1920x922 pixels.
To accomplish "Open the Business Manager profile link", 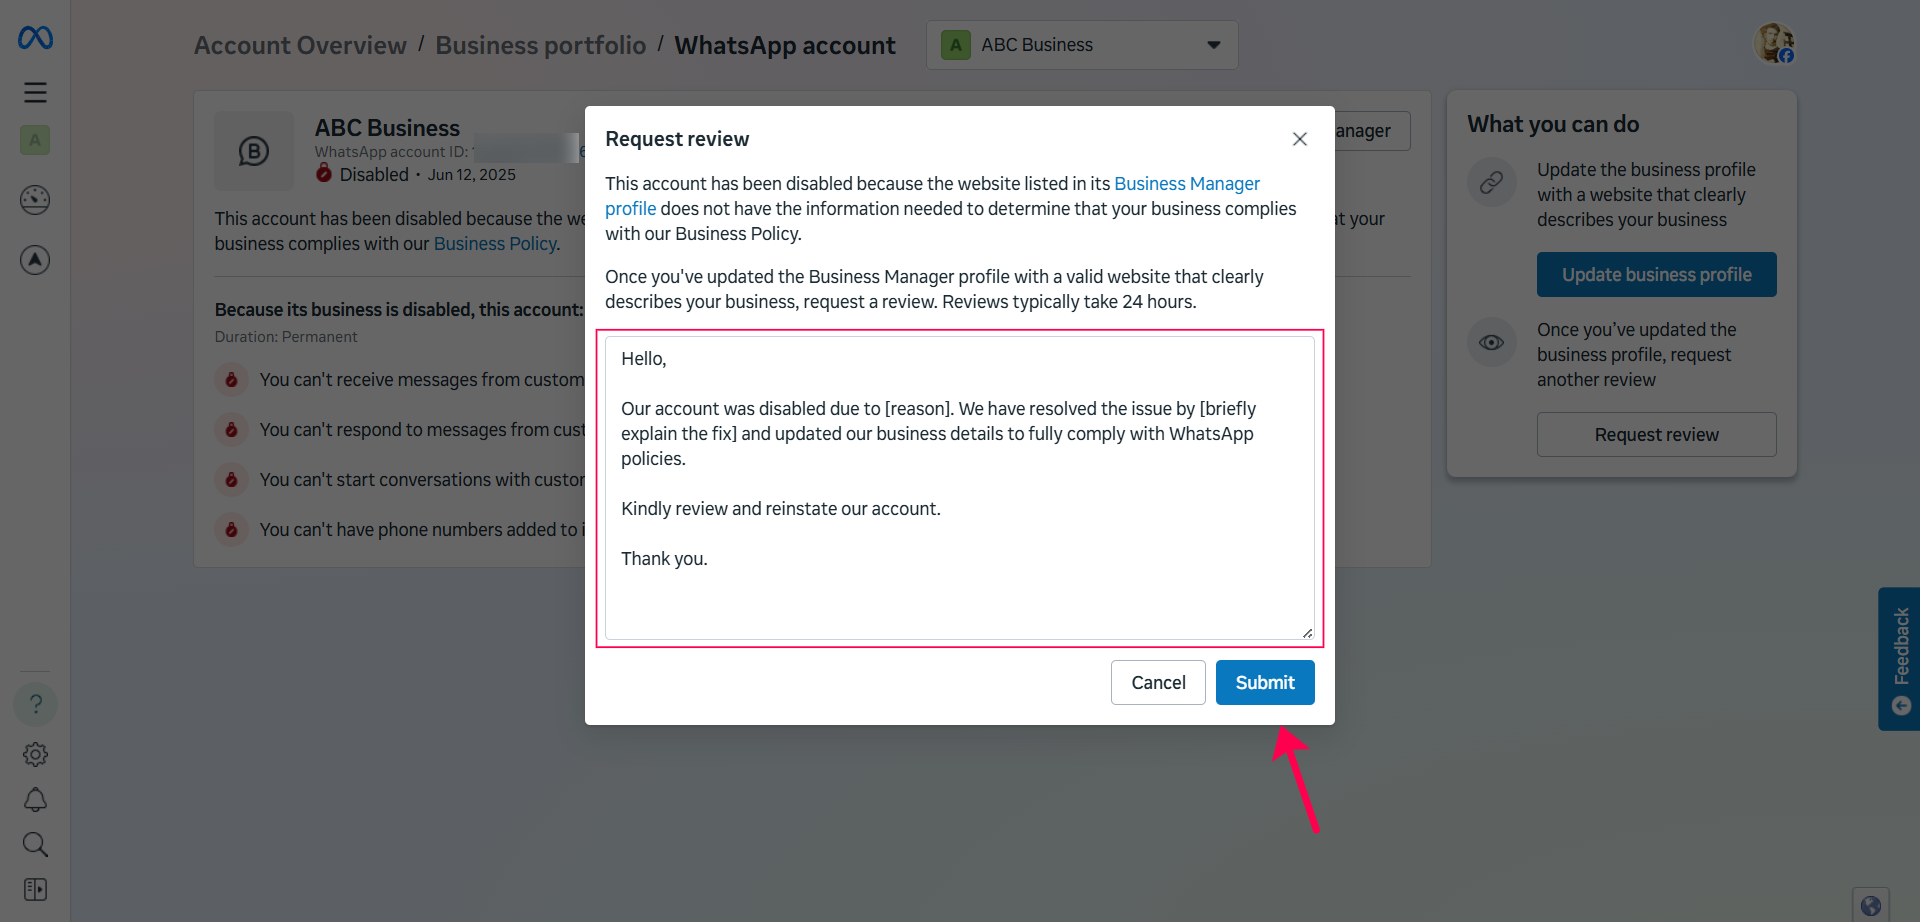I will point(1186,183).
